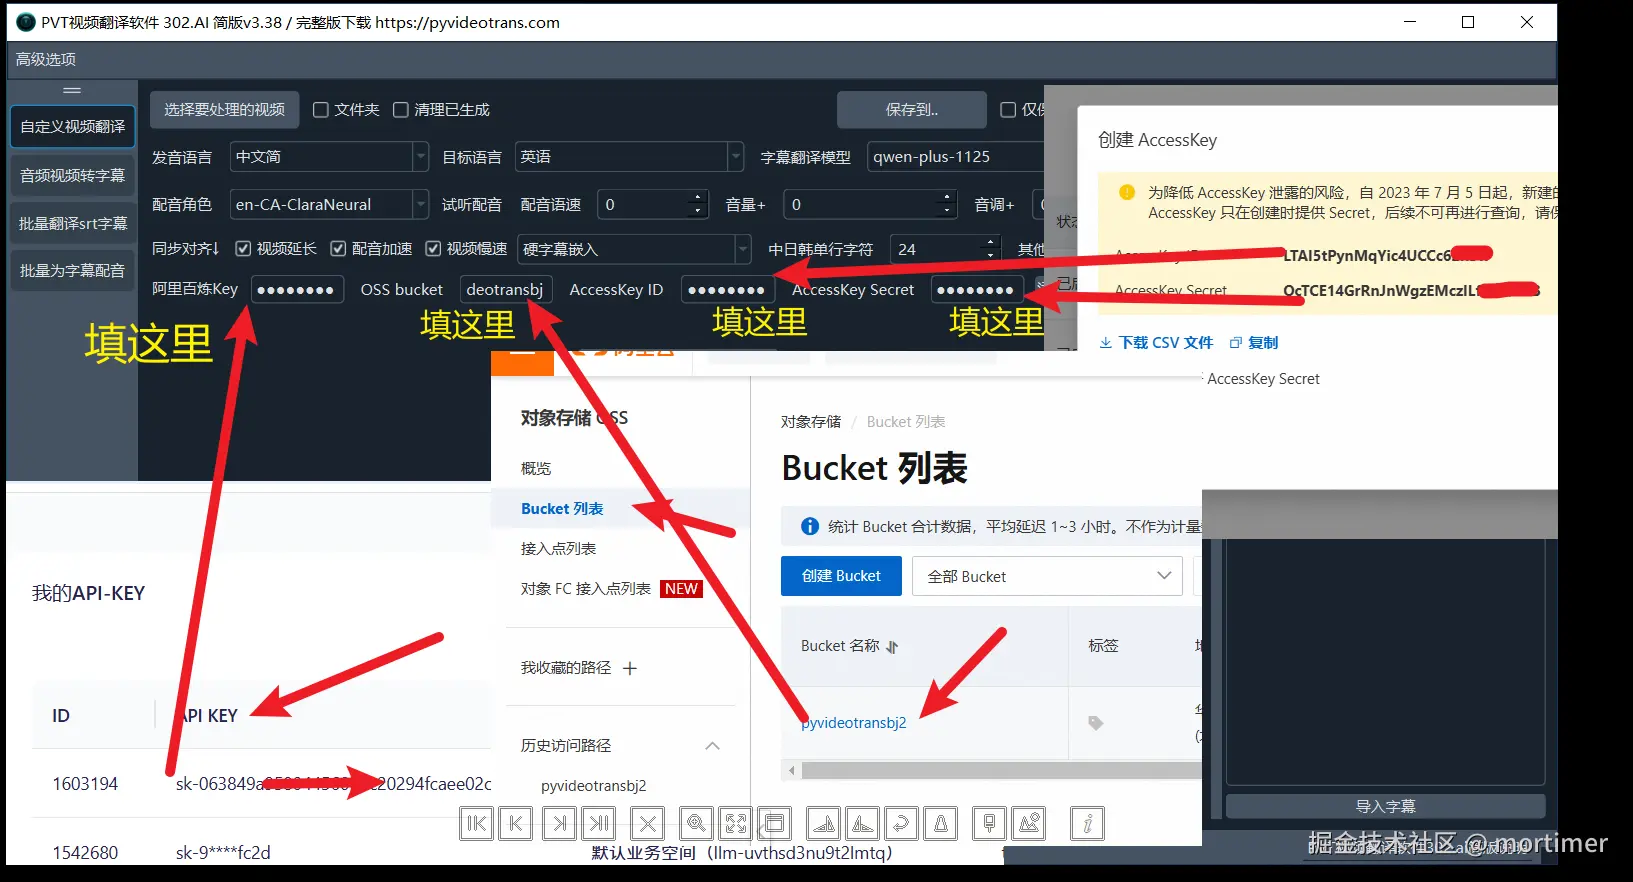The image size is (1633, 882).
Task: Uncheck the 视频慢速 checkbox
Action: point(433,248)
